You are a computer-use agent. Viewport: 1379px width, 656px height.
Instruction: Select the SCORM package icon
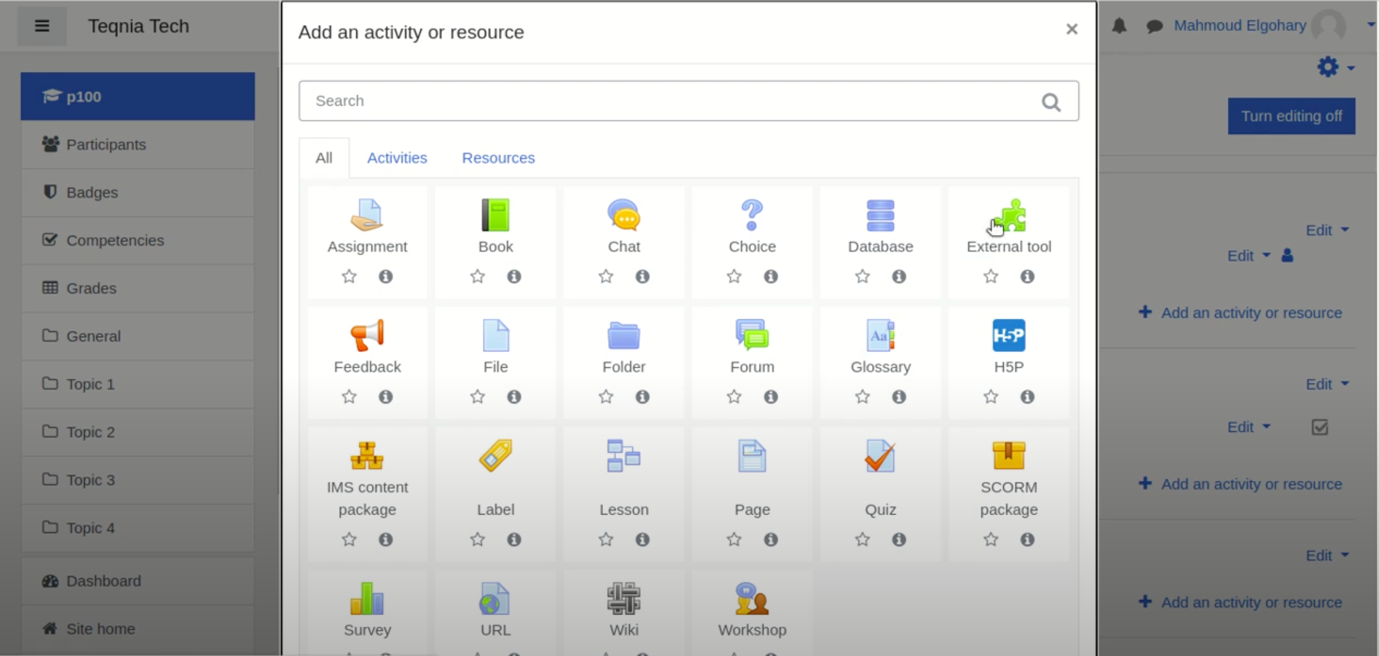point(1009,456)
